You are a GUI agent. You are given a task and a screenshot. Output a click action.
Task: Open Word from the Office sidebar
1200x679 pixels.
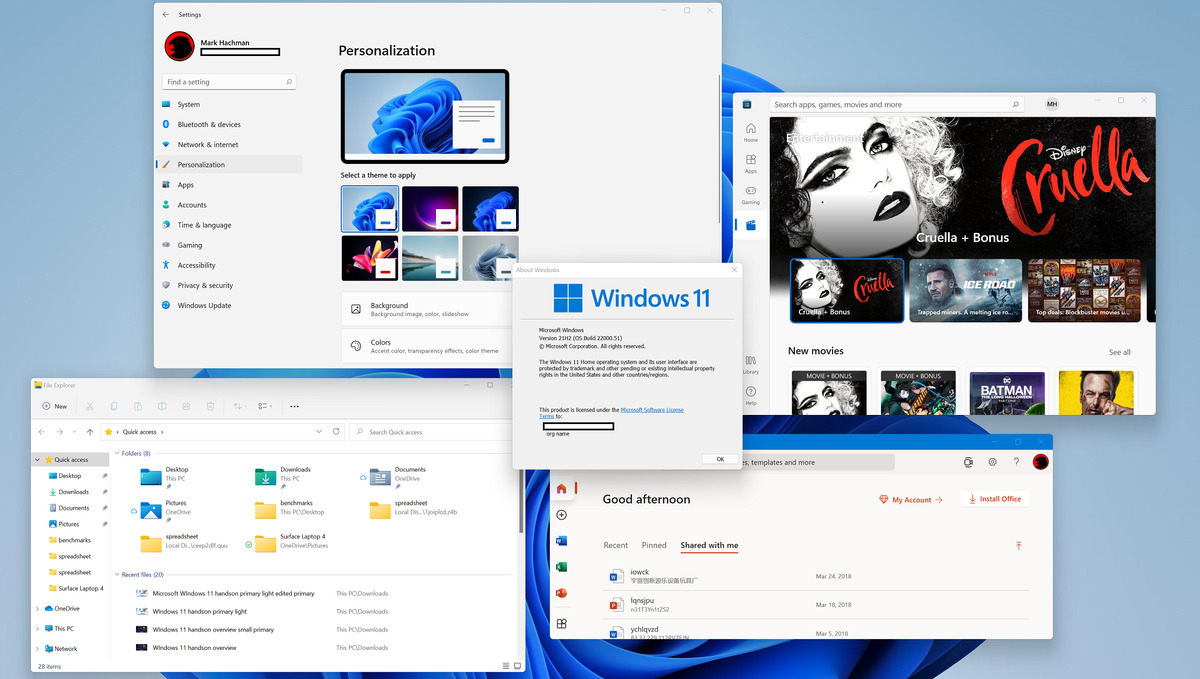562,540
